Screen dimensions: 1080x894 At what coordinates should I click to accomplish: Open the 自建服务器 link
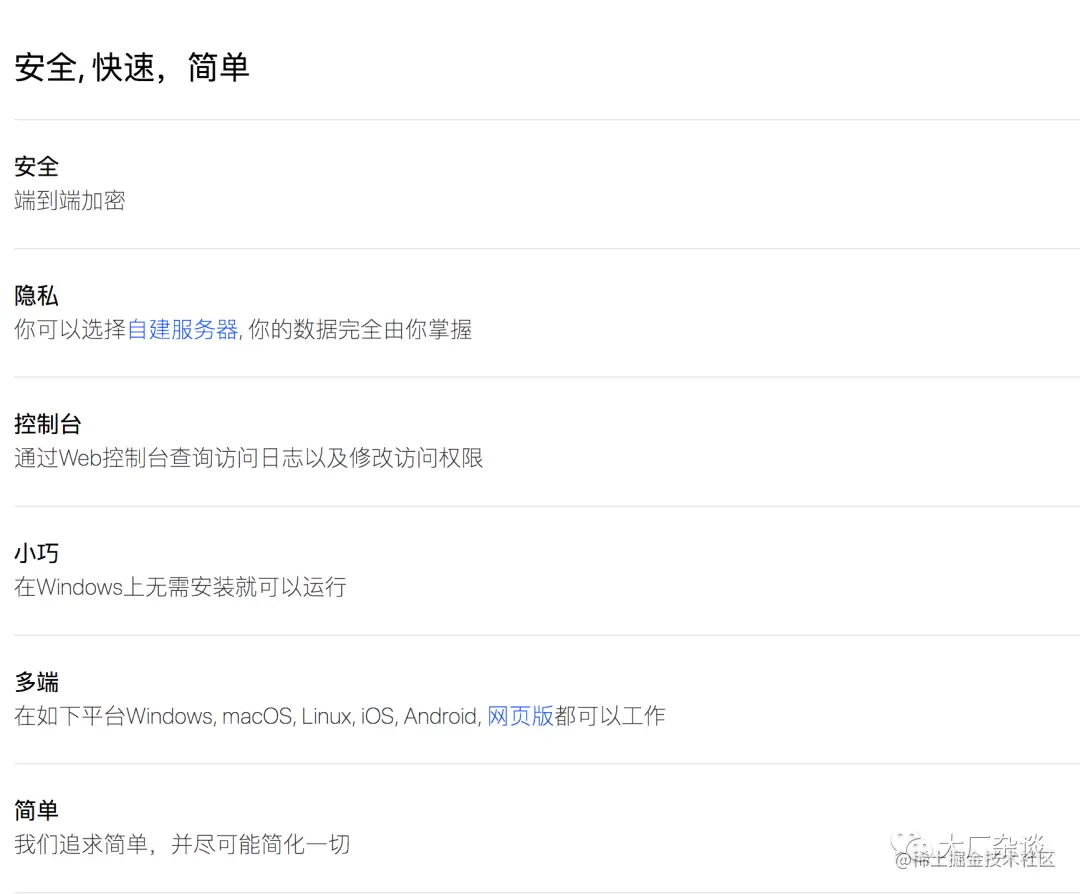click(183, 329)
